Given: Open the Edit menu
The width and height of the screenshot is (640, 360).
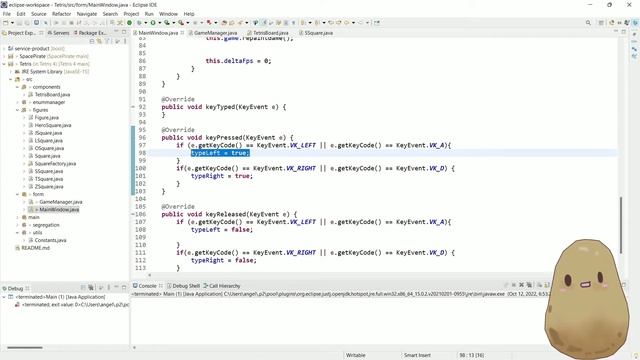Looking at the screenshot, I should [x=21, y=14].
